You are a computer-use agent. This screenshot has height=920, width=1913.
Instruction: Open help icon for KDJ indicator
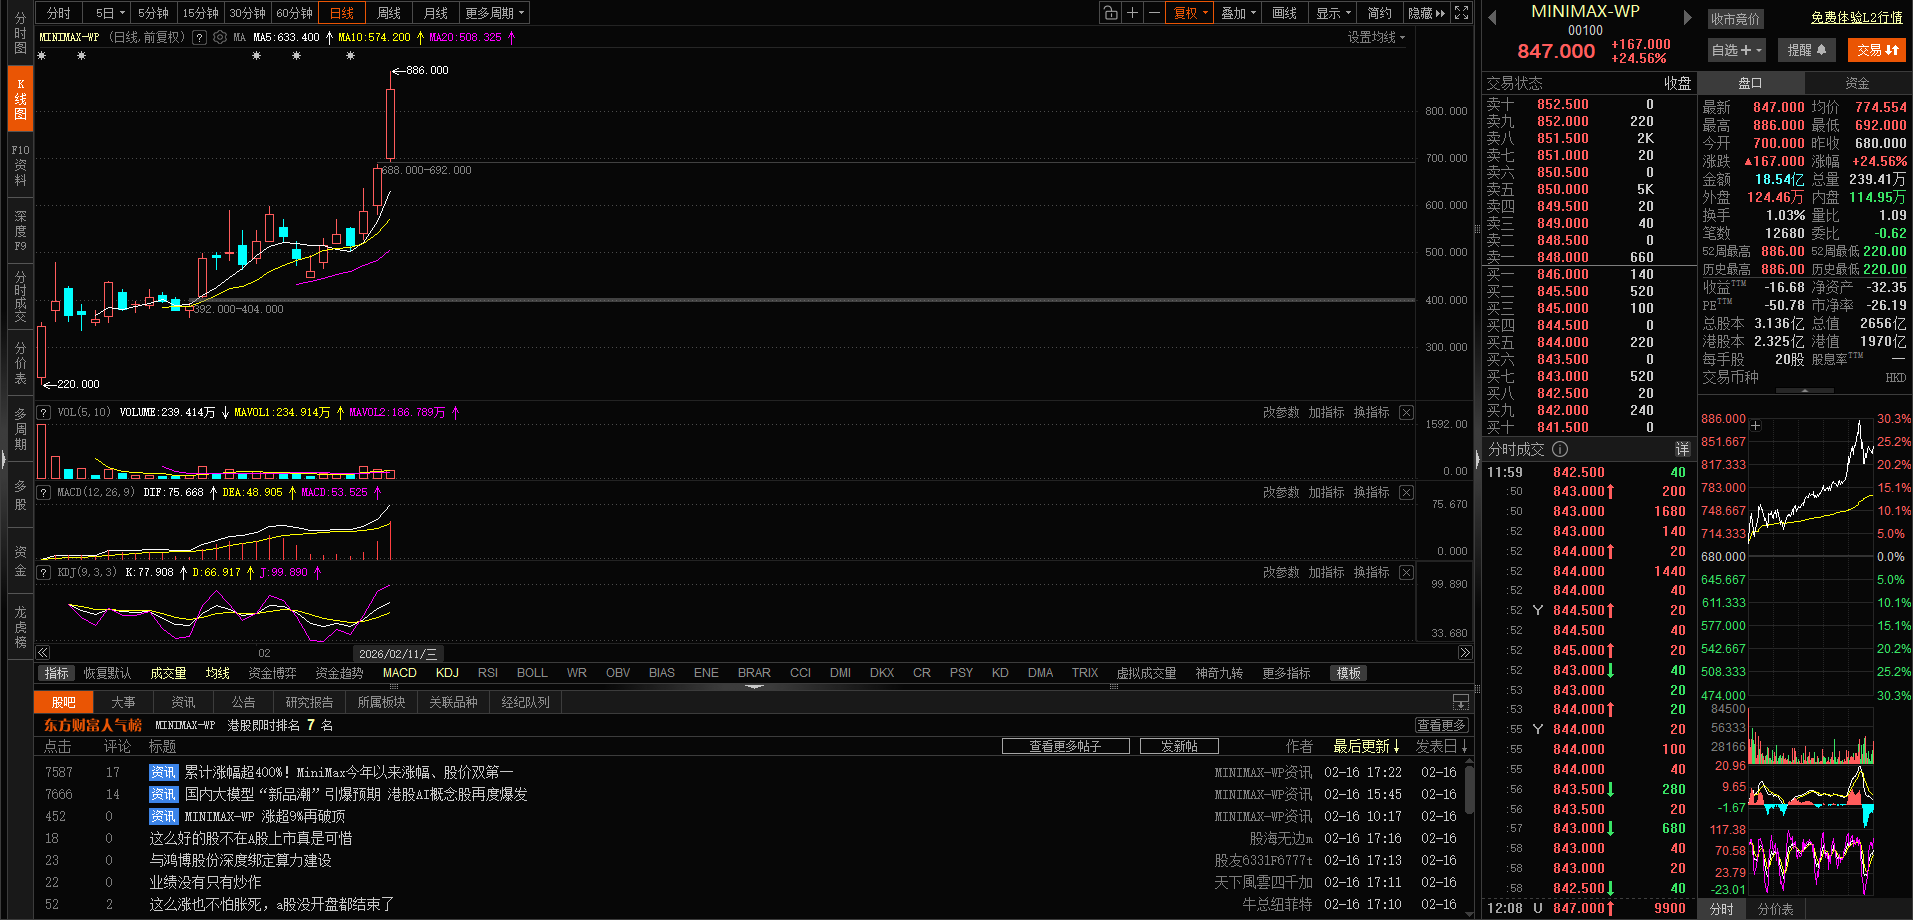(x=44, y=572)
